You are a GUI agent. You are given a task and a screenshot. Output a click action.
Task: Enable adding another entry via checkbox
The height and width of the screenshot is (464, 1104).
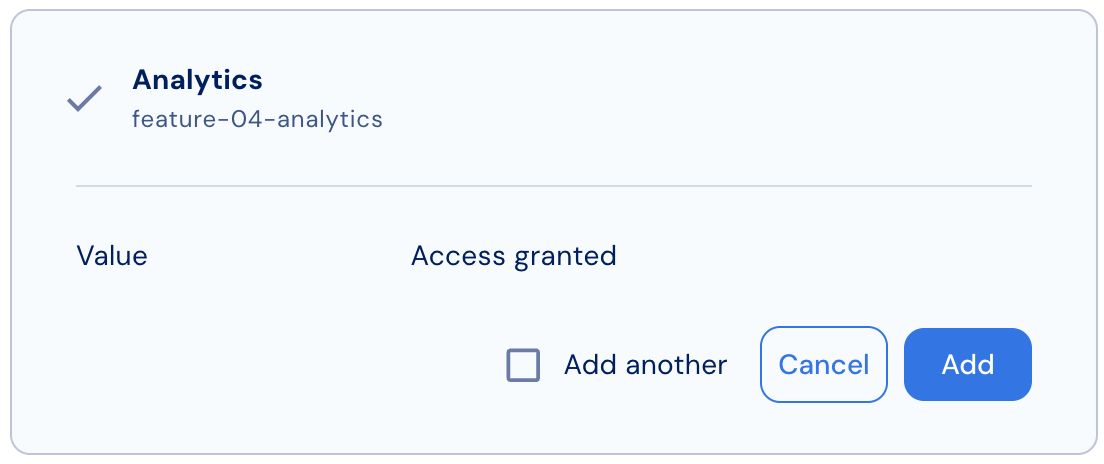(523, 365)
